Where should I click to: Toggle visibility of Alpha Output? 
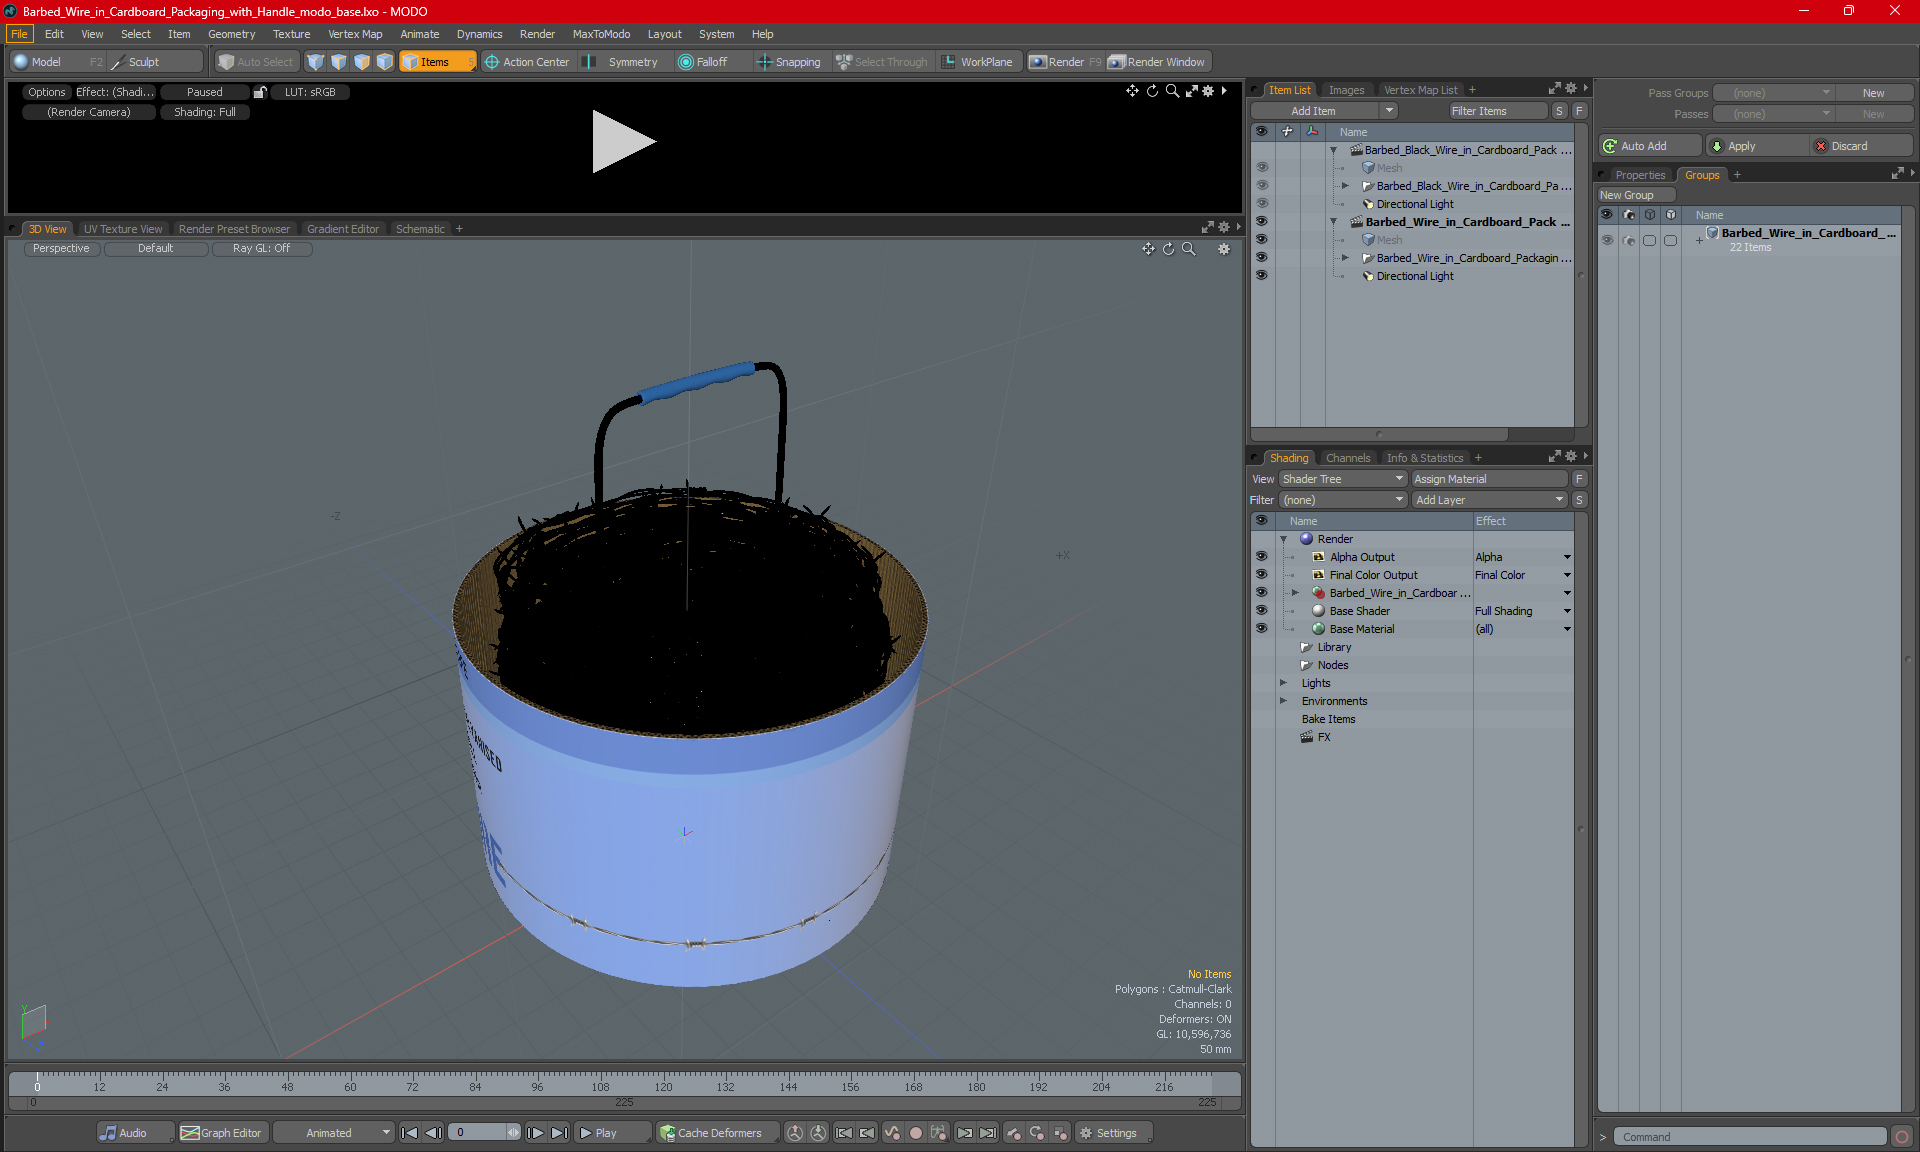coord(1261,557)
